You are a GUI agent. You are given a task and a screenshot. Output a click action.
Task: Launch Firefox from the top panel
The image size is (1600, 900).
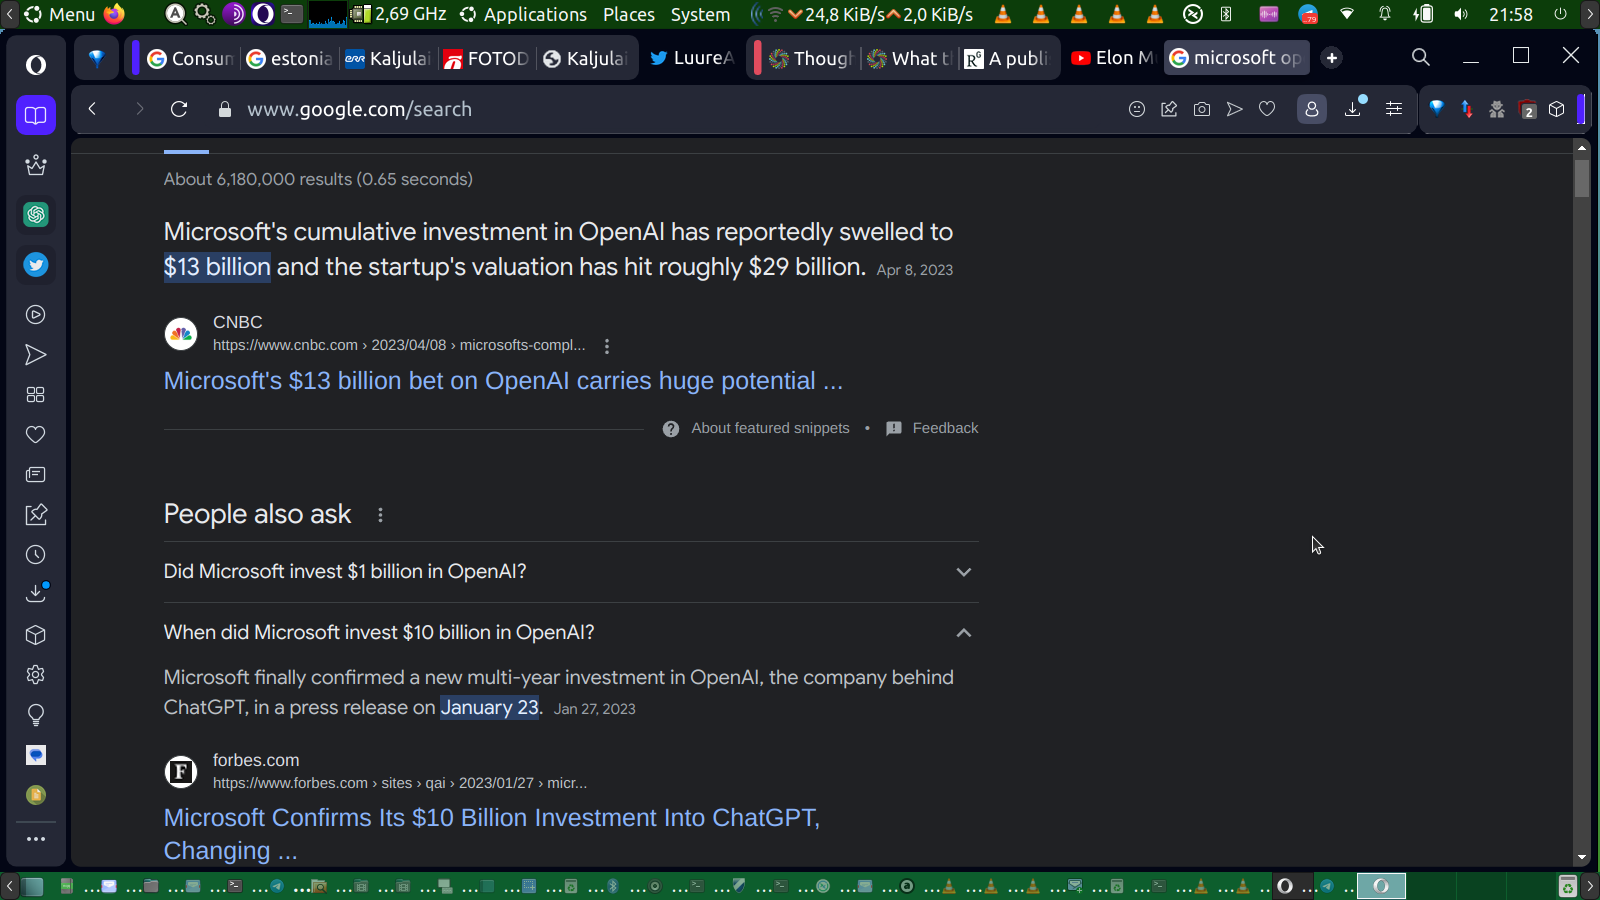[x=114, y=14]
